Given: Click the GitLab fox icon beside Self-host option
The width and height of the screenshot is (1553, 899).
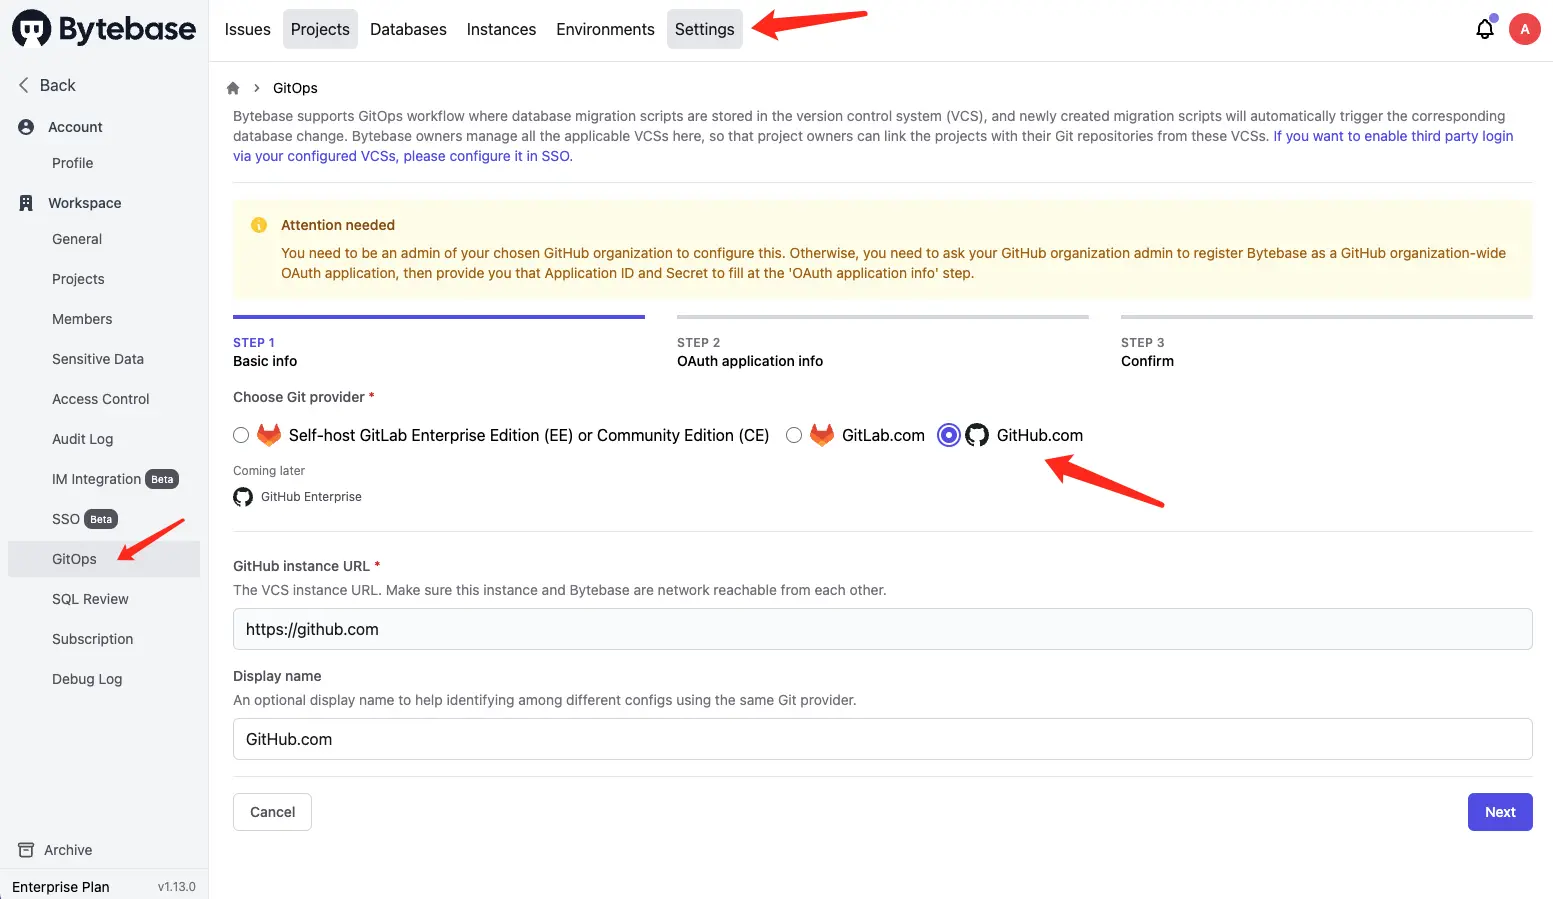Looking at the screenshot, I should click(268, 434).
